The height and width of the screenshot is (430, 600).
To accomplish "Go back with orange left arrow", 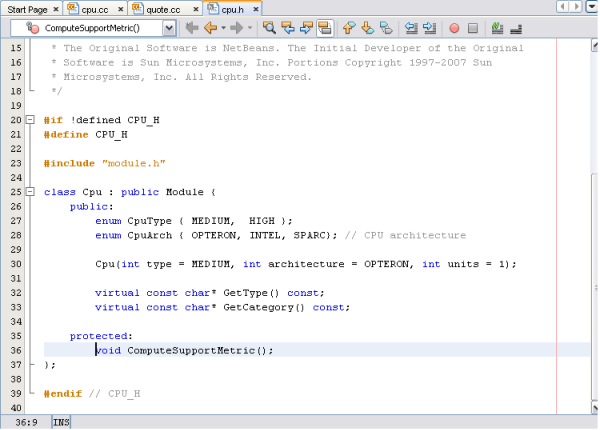I will 211,29.
